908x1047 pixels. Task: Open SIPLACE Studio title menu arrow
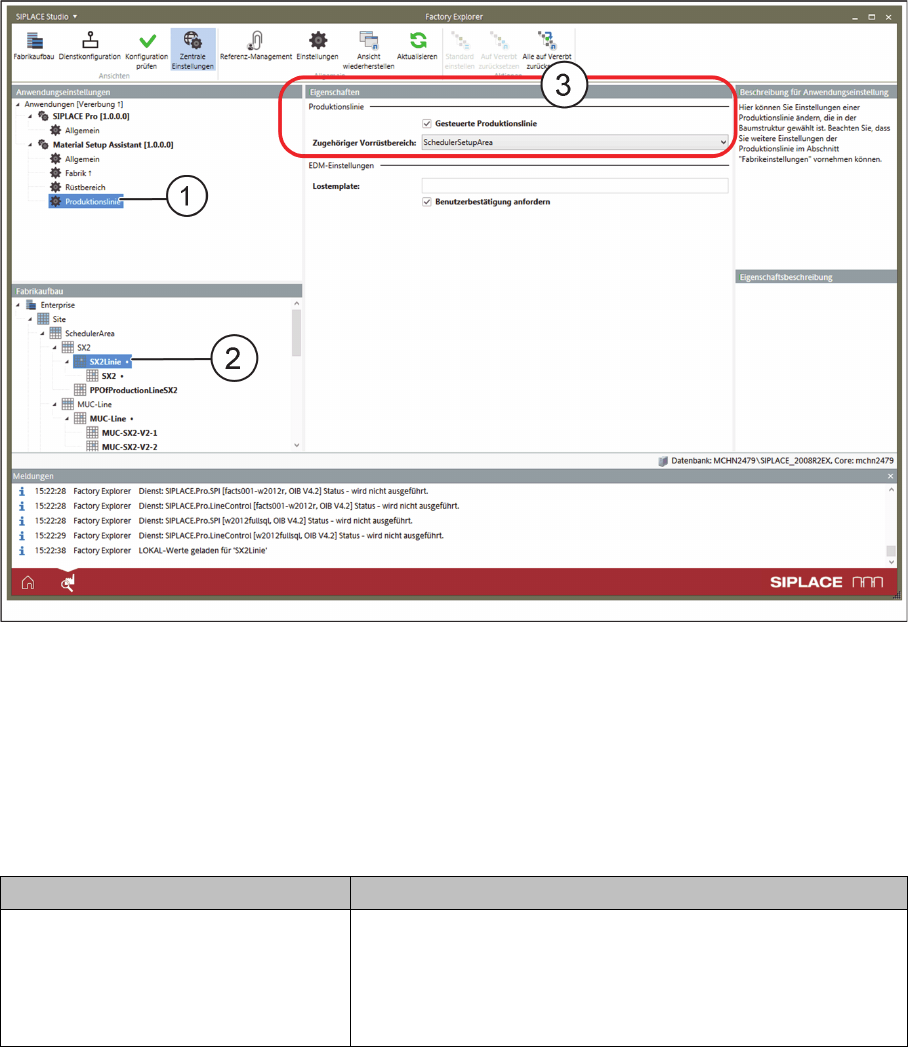[x=75, y=17]
